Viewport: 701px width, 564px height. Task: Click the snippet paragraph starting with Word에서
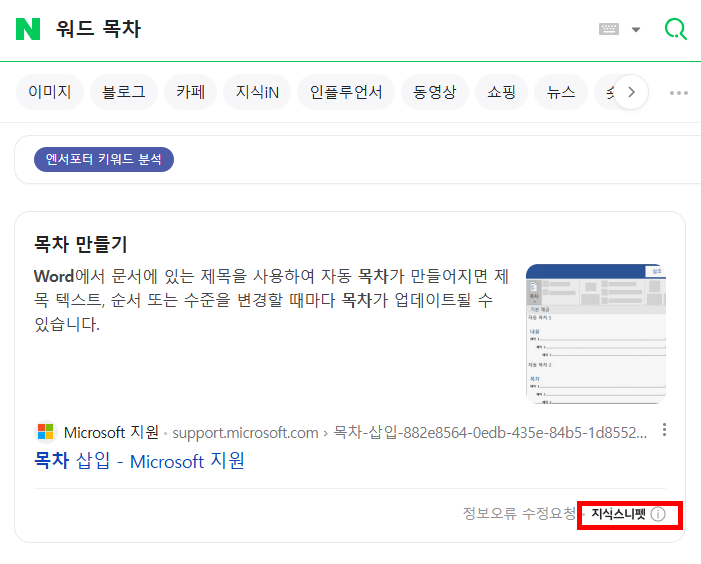271,300
